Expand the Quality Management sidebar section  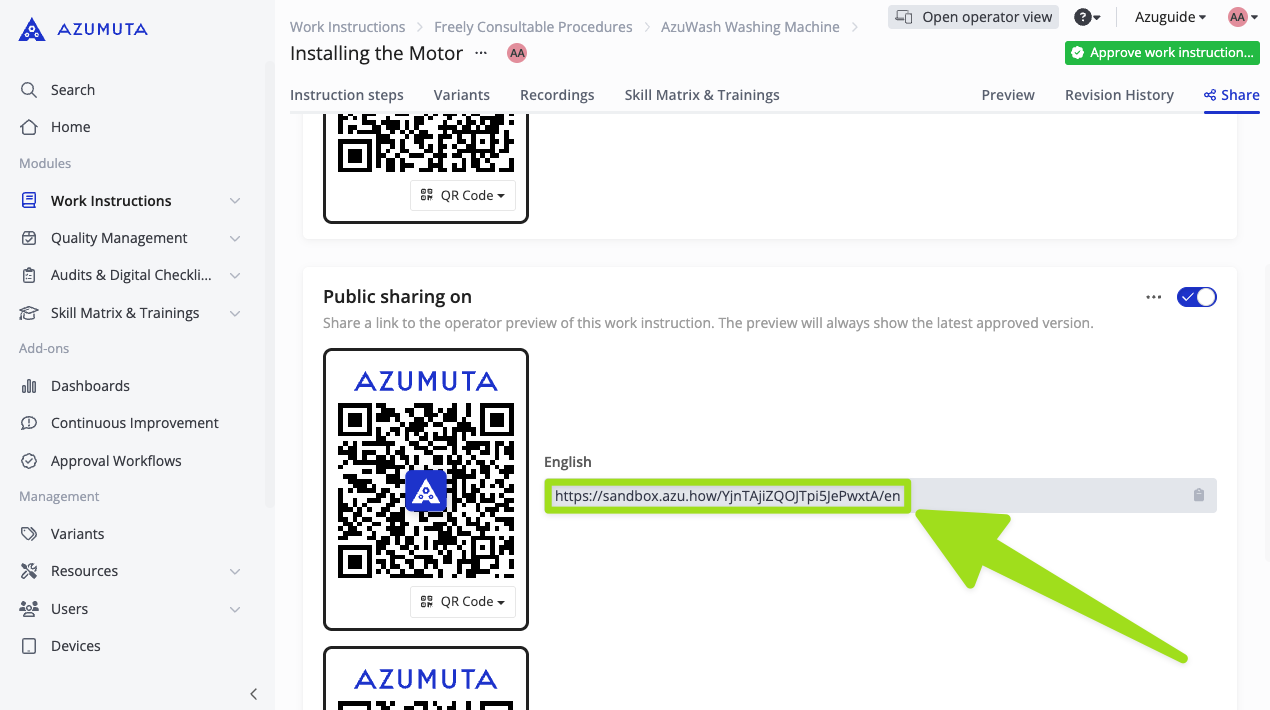(x=234, y=238)
